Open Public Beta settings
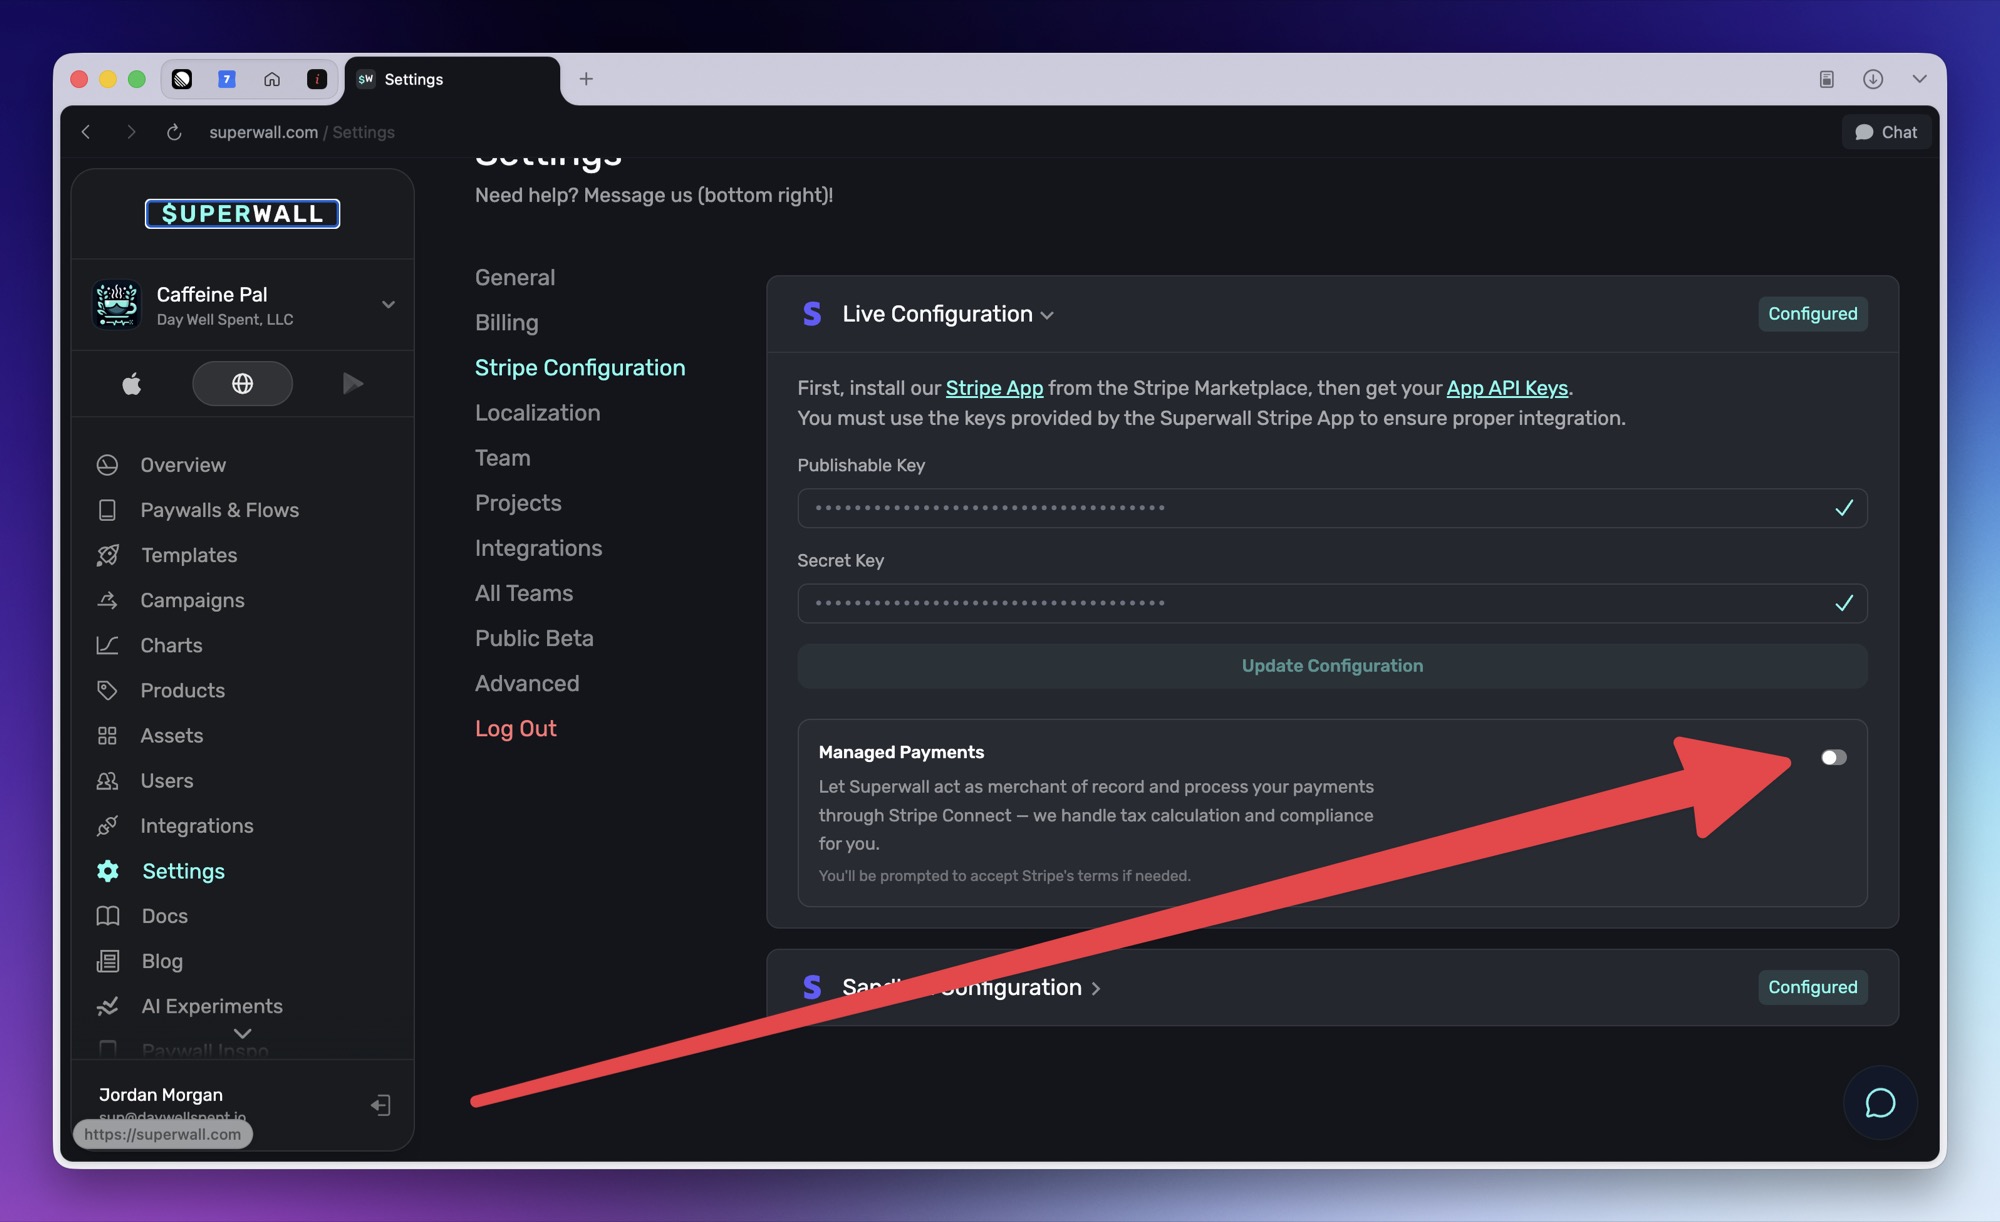The width and height of the screenshot is (2000, 1222). click(534, 638)
